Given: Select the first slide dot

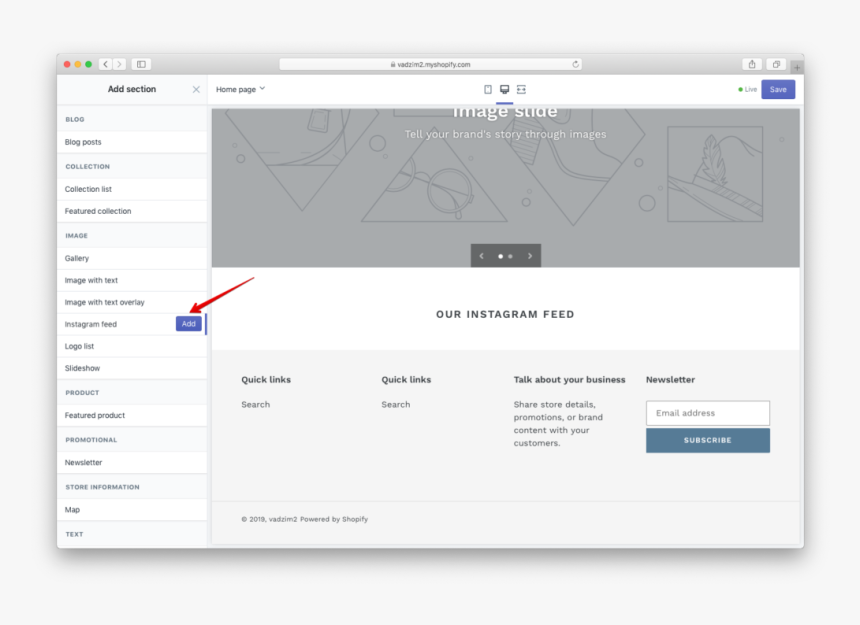Looking at the screenshot, I should coord(500,256).
